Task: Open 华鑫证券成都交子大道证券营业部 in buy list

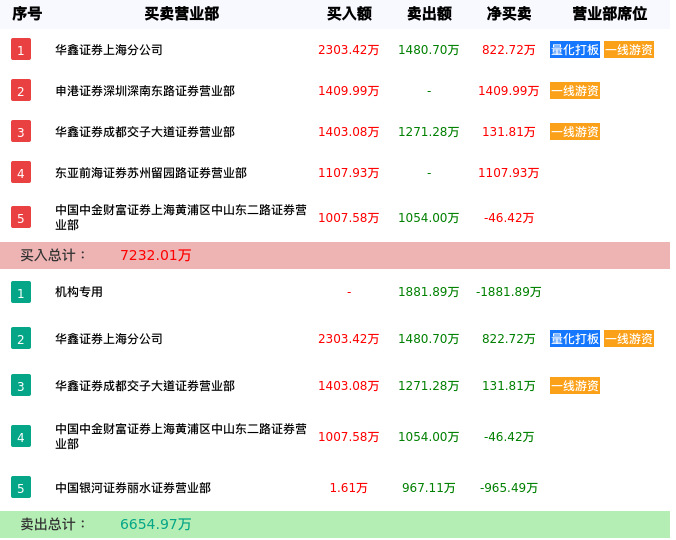Action: tap(145, 132)
